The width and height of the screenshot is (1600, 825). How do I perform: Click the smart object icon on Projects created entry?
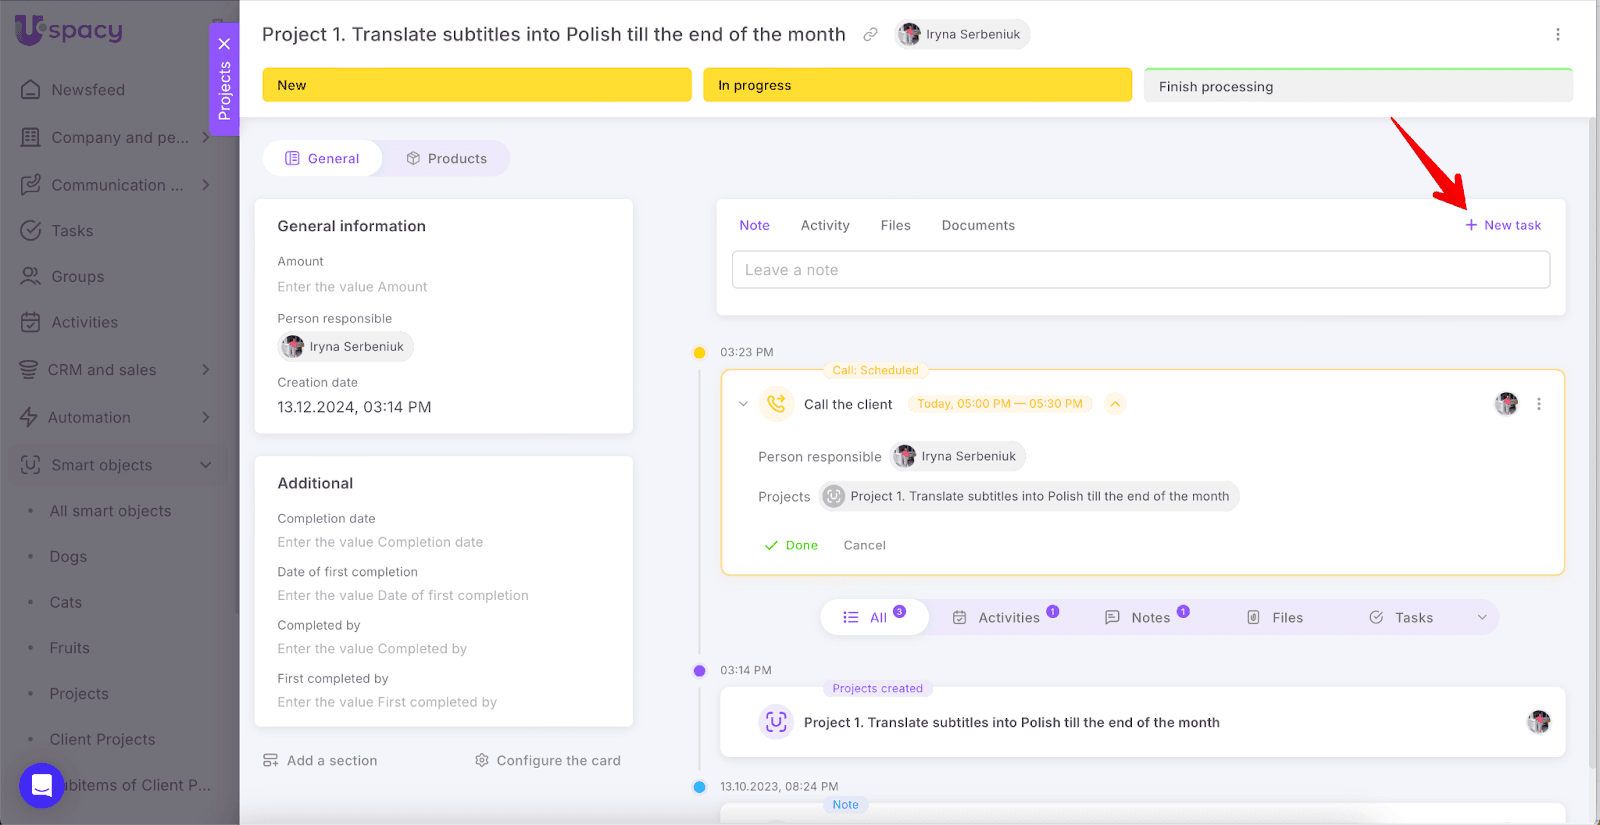click(x=776, y=722)
